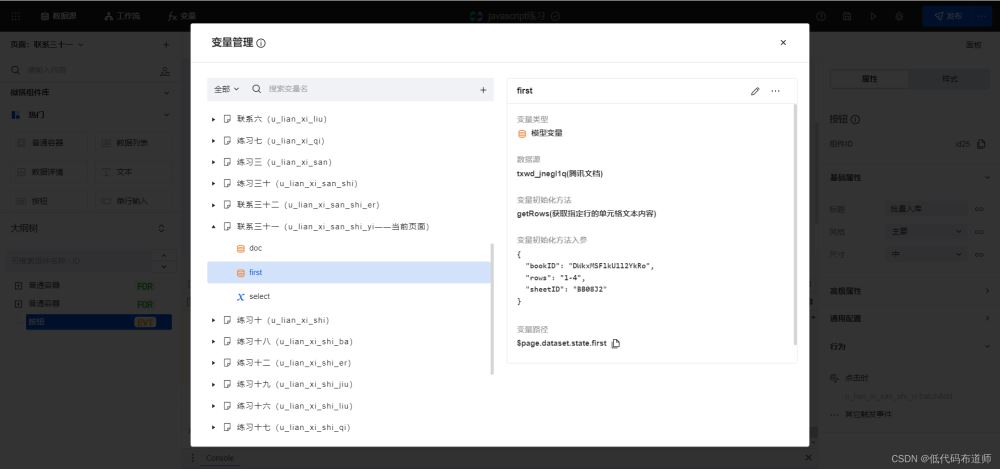Click Console tab at bottom of editor
This screenshot has height=469, width=1000.
(220, 458)
